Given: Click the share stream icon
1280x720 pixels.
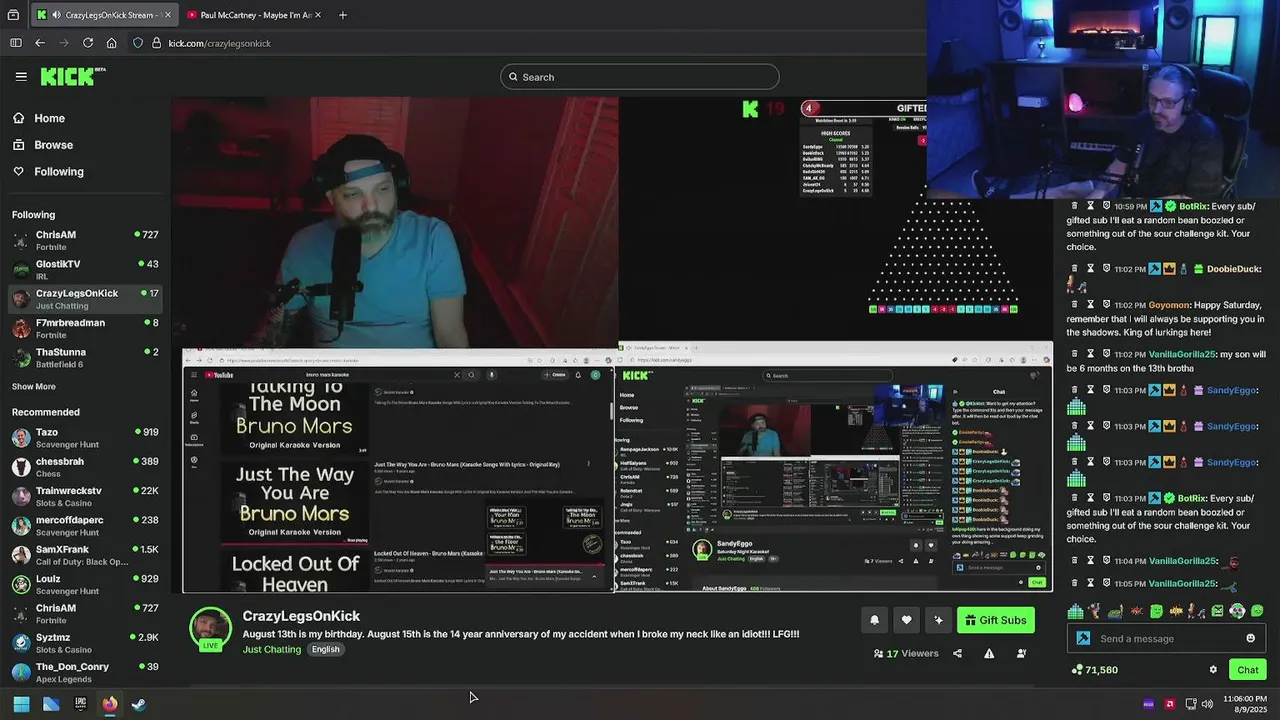Looking at the screenshot, I should [957, 653].
